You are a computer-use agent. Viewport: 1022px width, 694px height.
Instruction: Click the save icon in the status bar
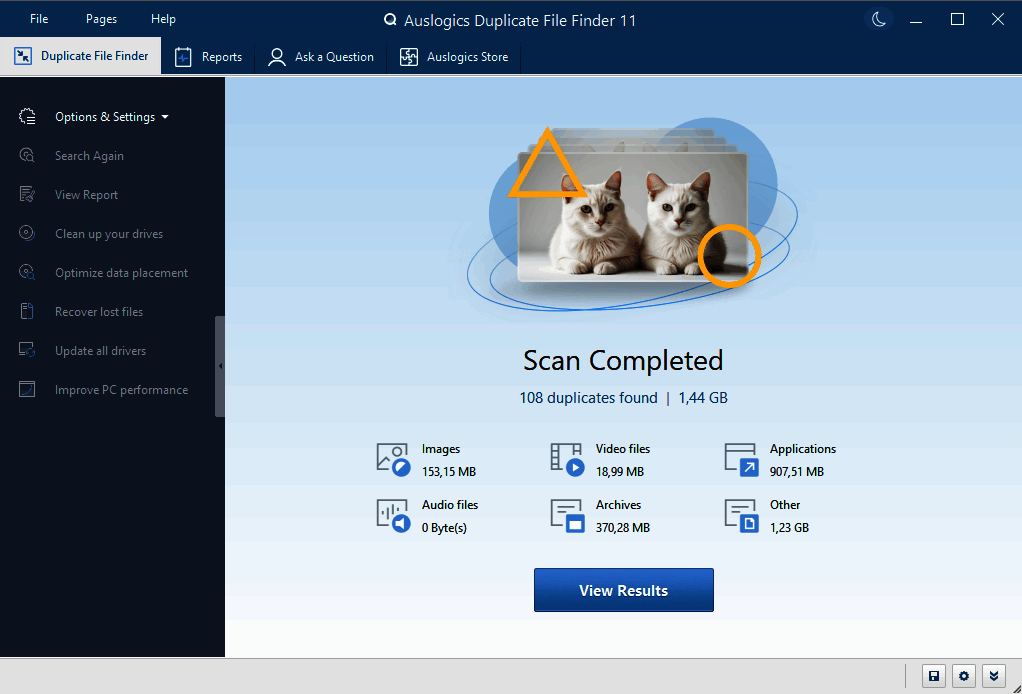(x=933, y=676)
